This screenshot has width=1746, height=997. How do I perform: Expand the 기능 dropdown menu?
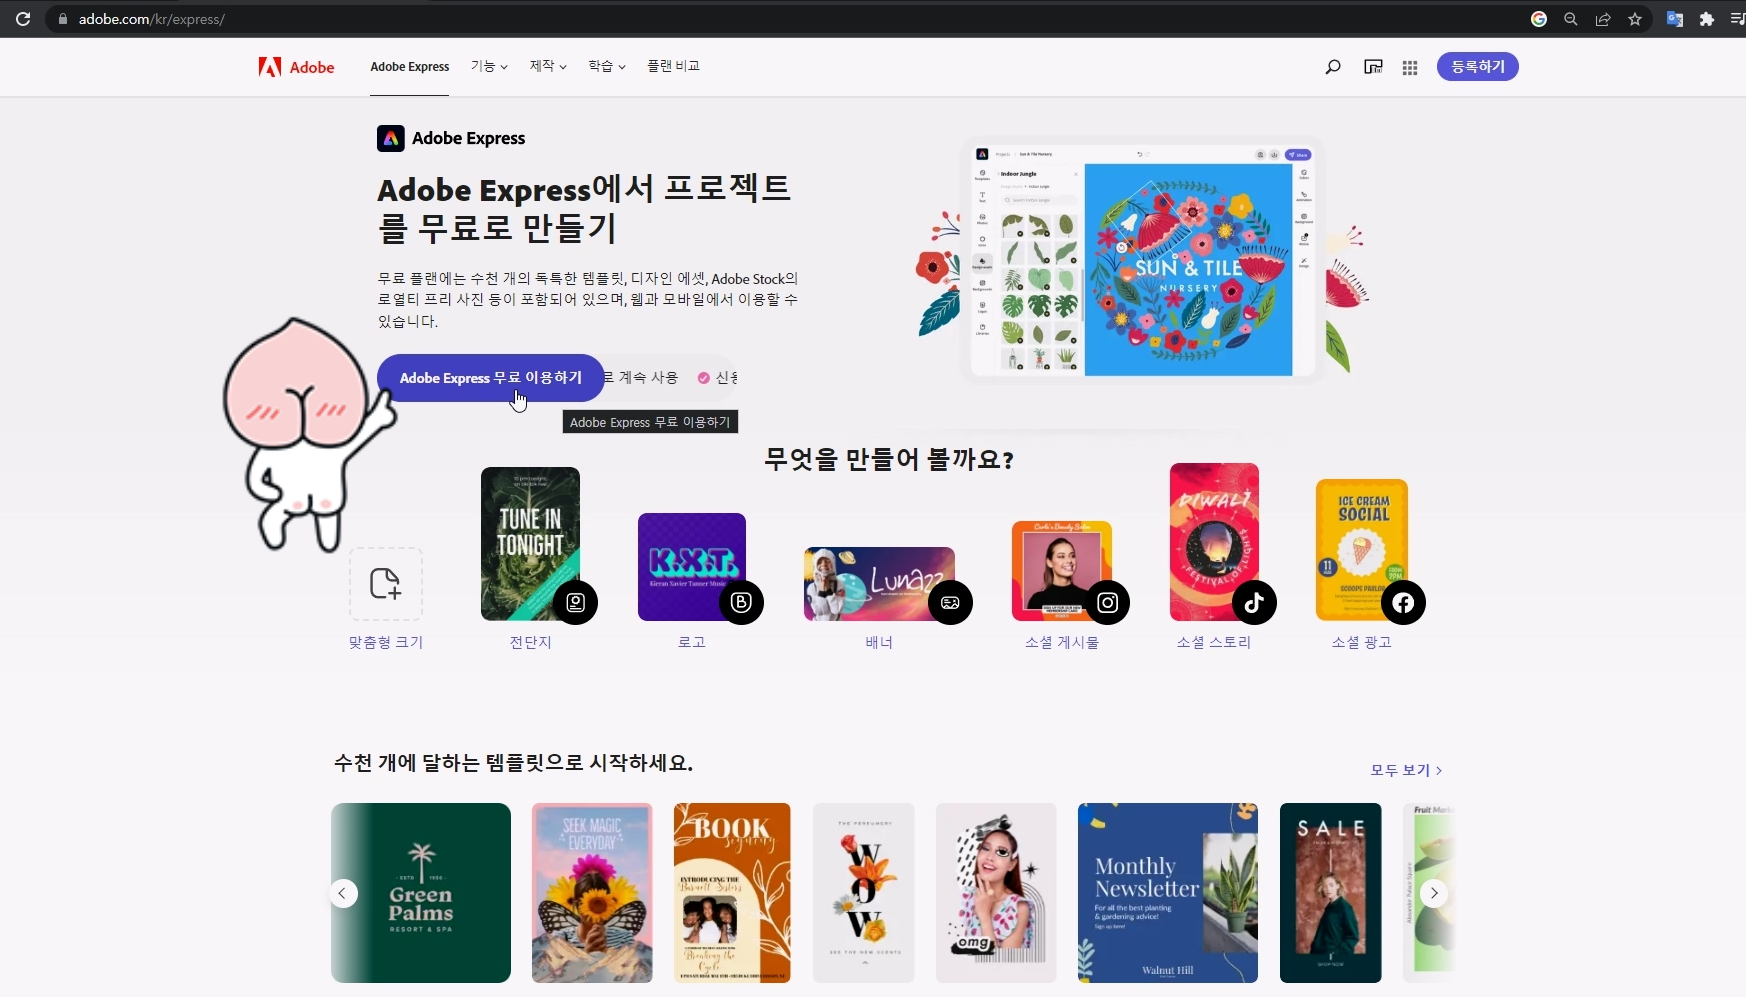pos(489,66)
